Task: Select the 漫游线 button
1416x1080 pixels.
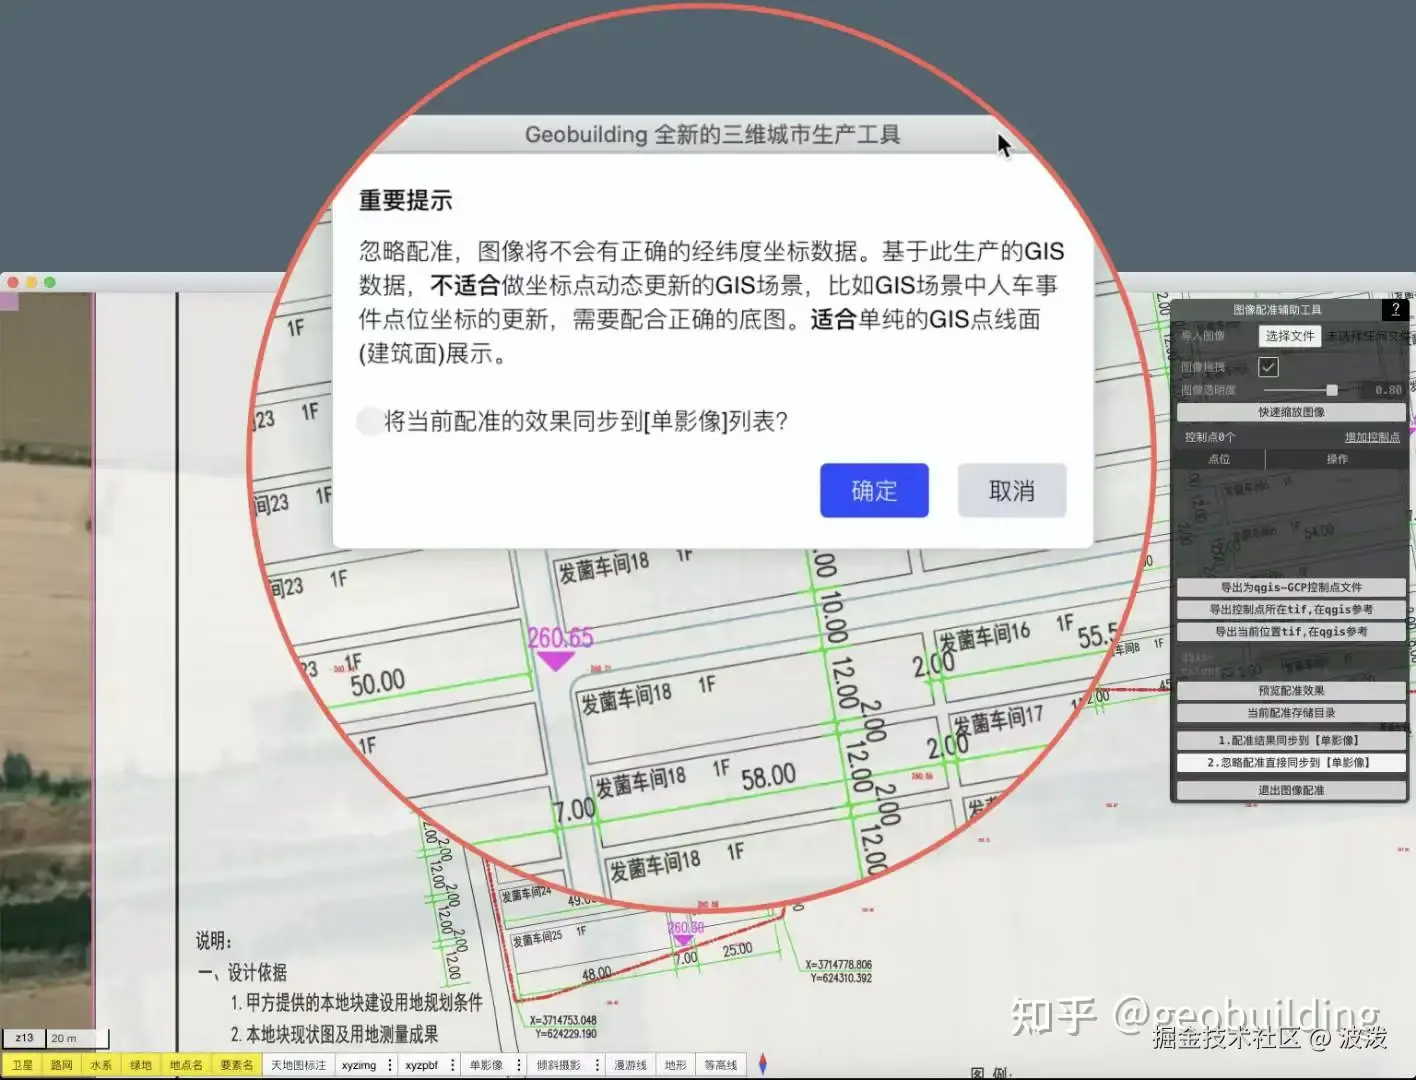Action: 631,1065
